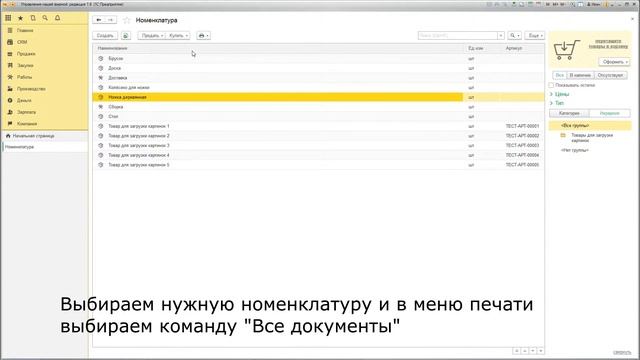Click the свернуть link at bottom right

pyautogui.click(x=622, y=352)
